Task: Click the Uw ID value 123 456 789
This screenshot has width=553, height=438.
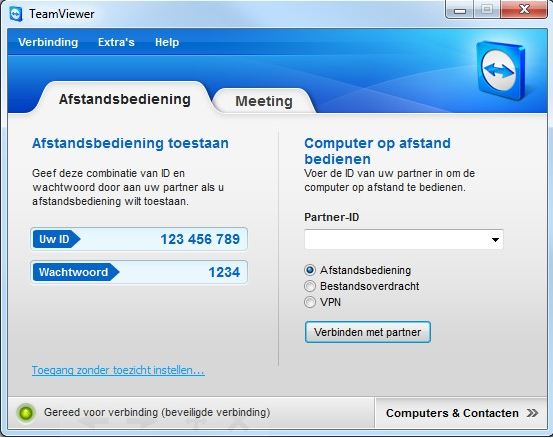Action: [200, 239]
